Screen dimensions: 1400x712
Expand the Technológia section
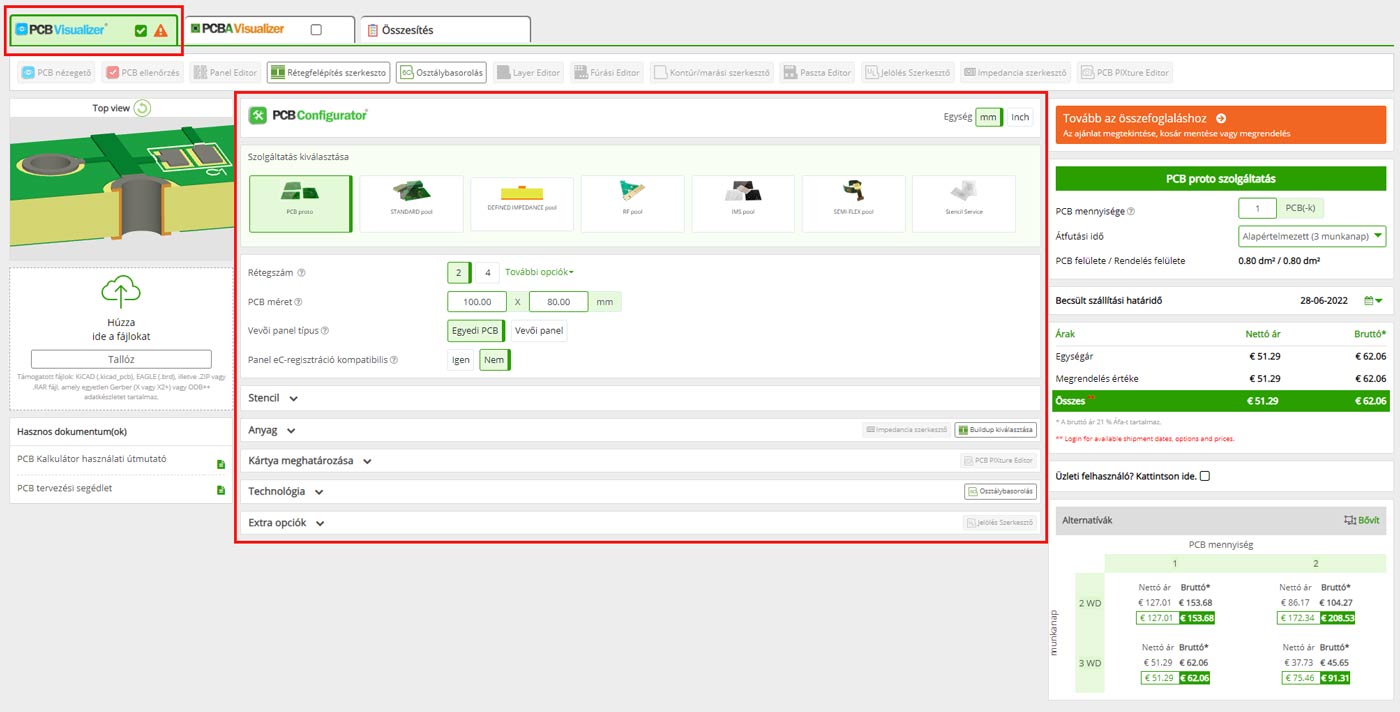(285, 492)
